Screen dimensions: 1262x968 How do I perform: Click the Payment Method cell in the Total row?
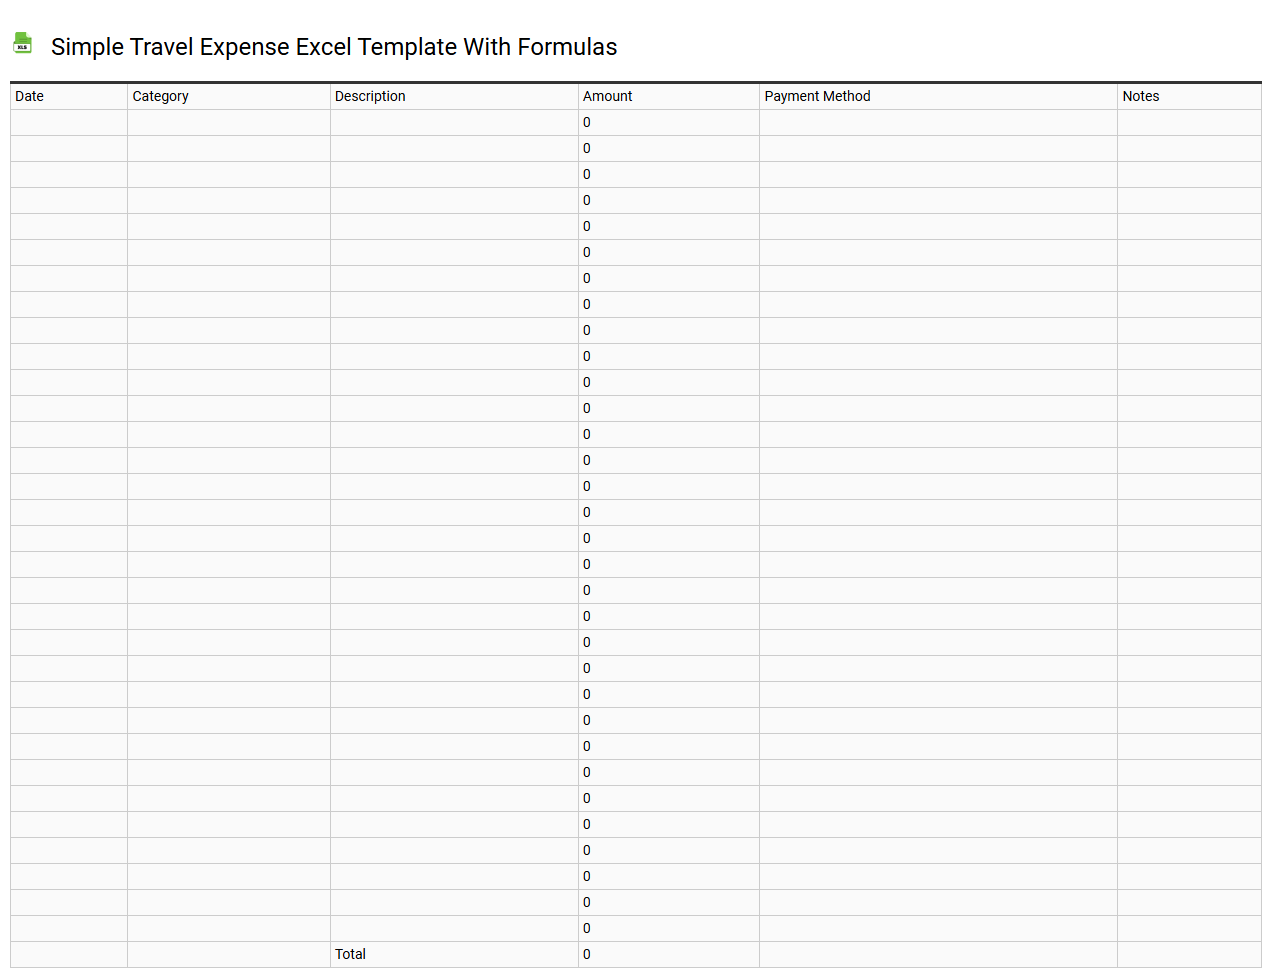938,954
